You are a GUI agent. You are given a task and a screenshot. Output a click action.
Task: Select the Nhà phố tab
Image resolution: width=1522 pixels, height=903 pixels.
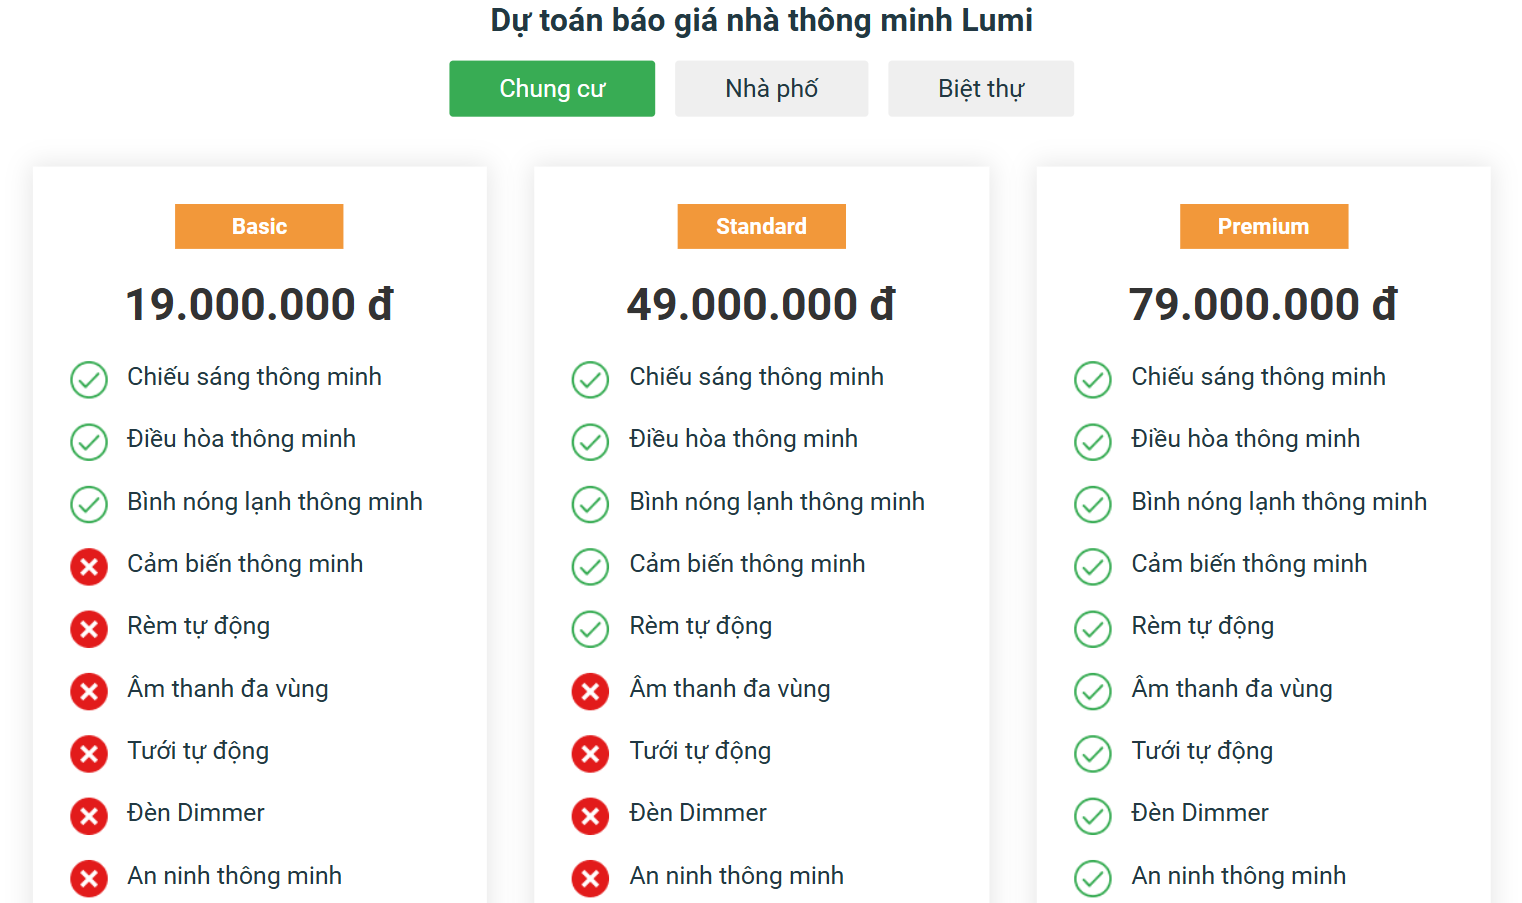[771, 88]
